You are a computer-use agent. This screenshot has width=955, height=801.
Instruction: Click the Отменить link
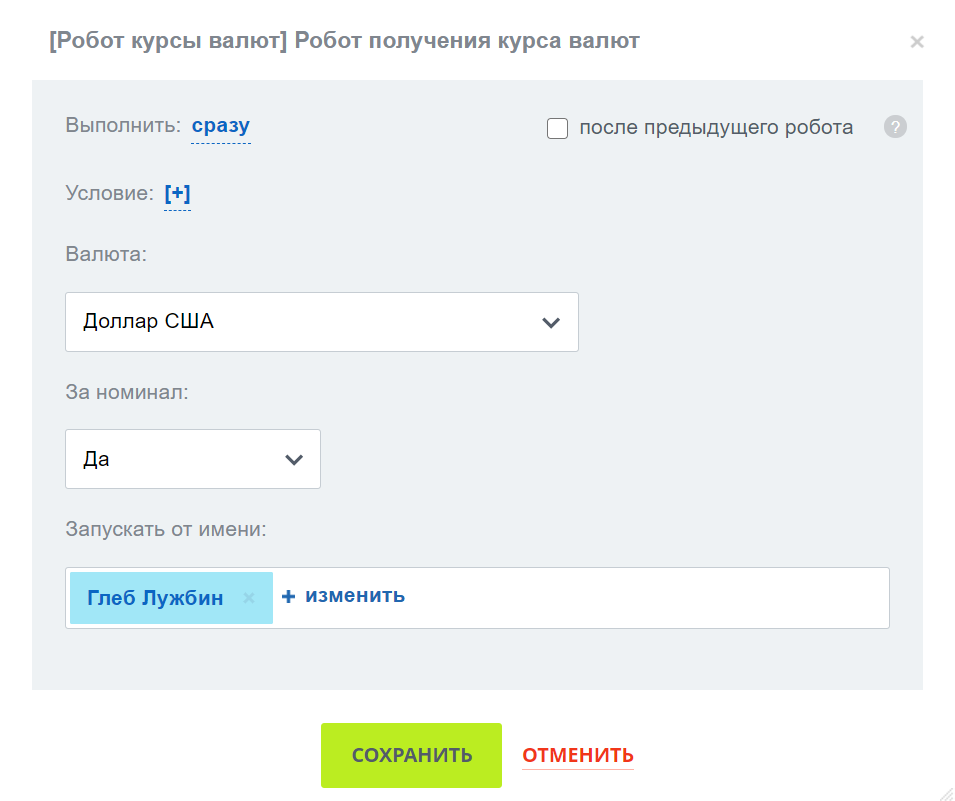(x=578, y=755)
